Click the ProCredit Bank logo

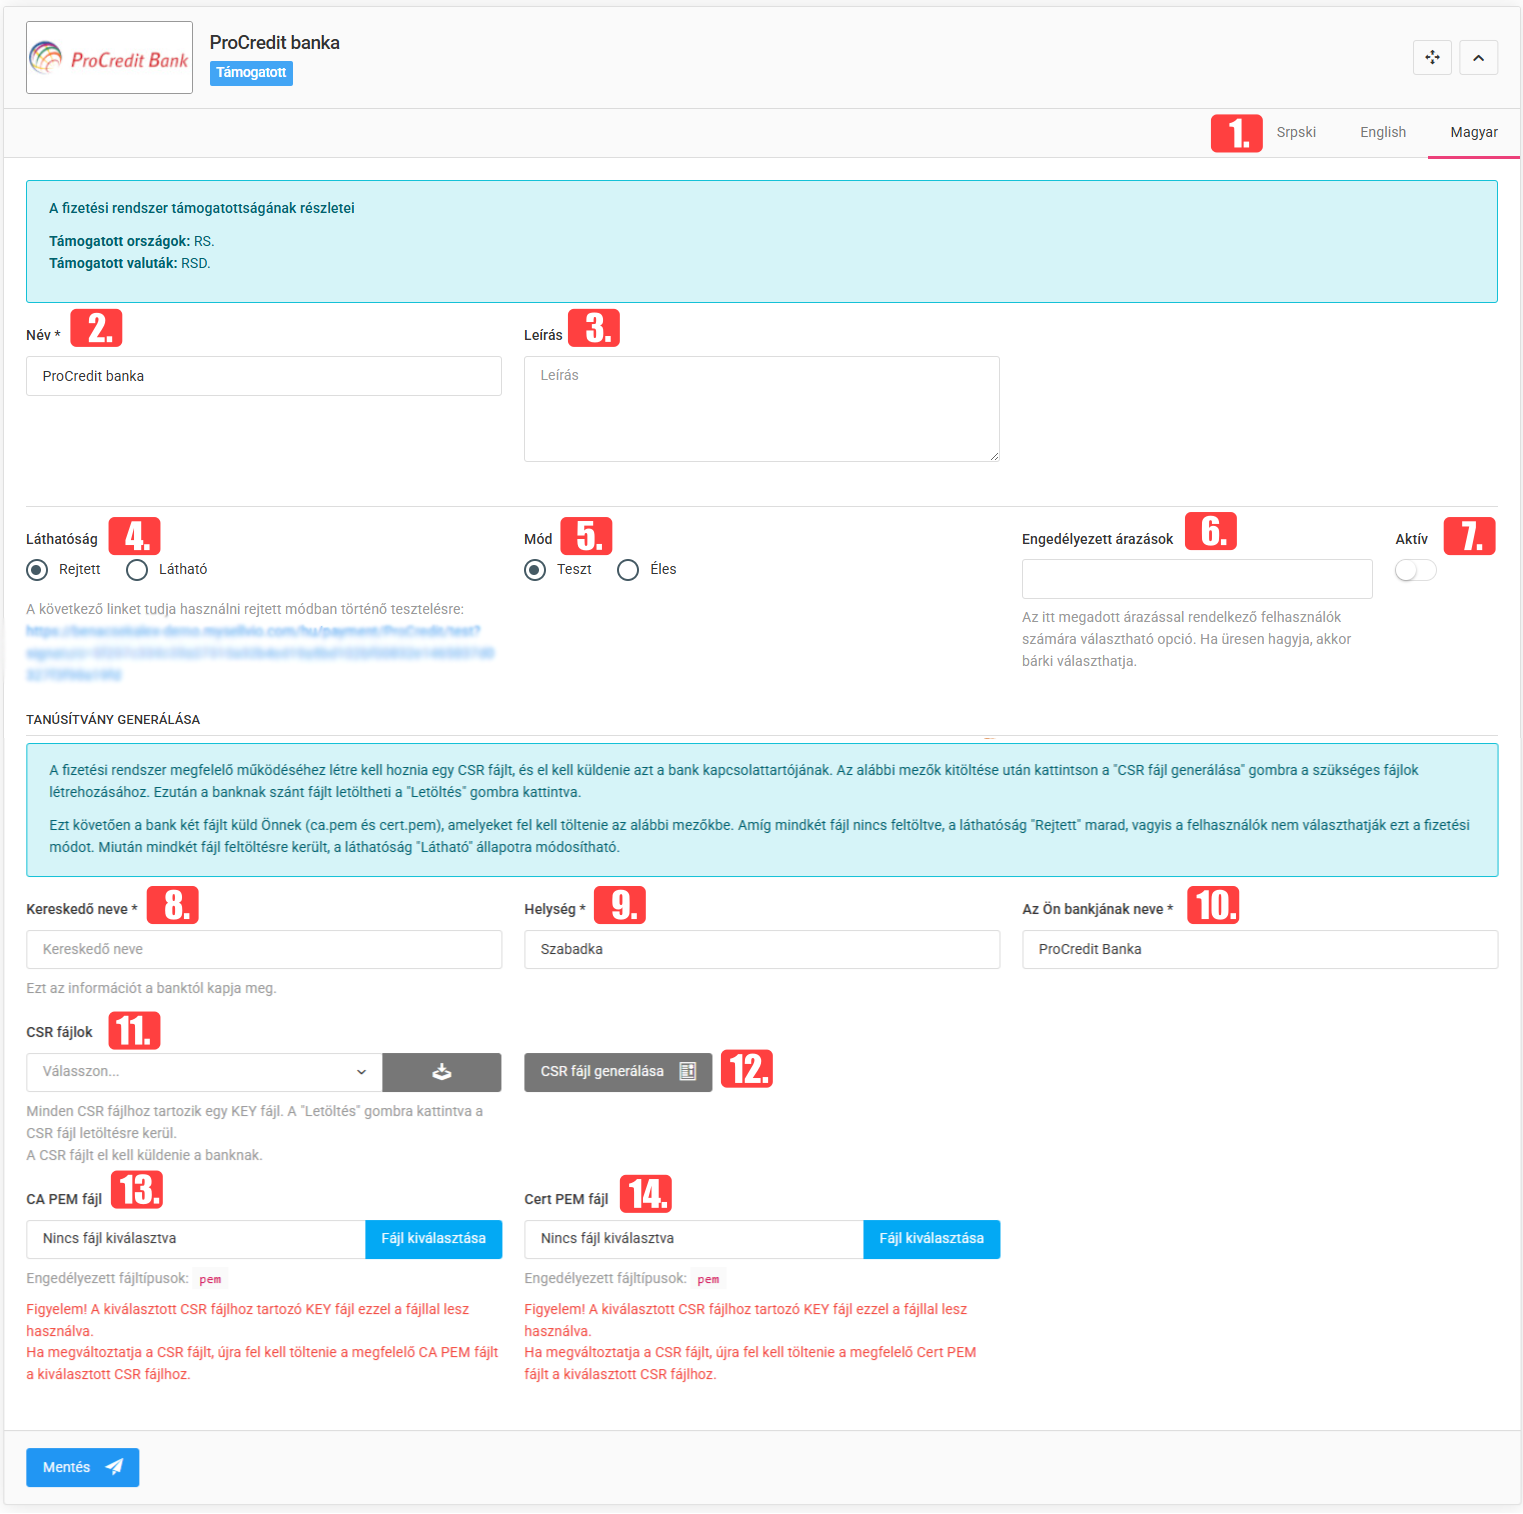coord(109,58)
